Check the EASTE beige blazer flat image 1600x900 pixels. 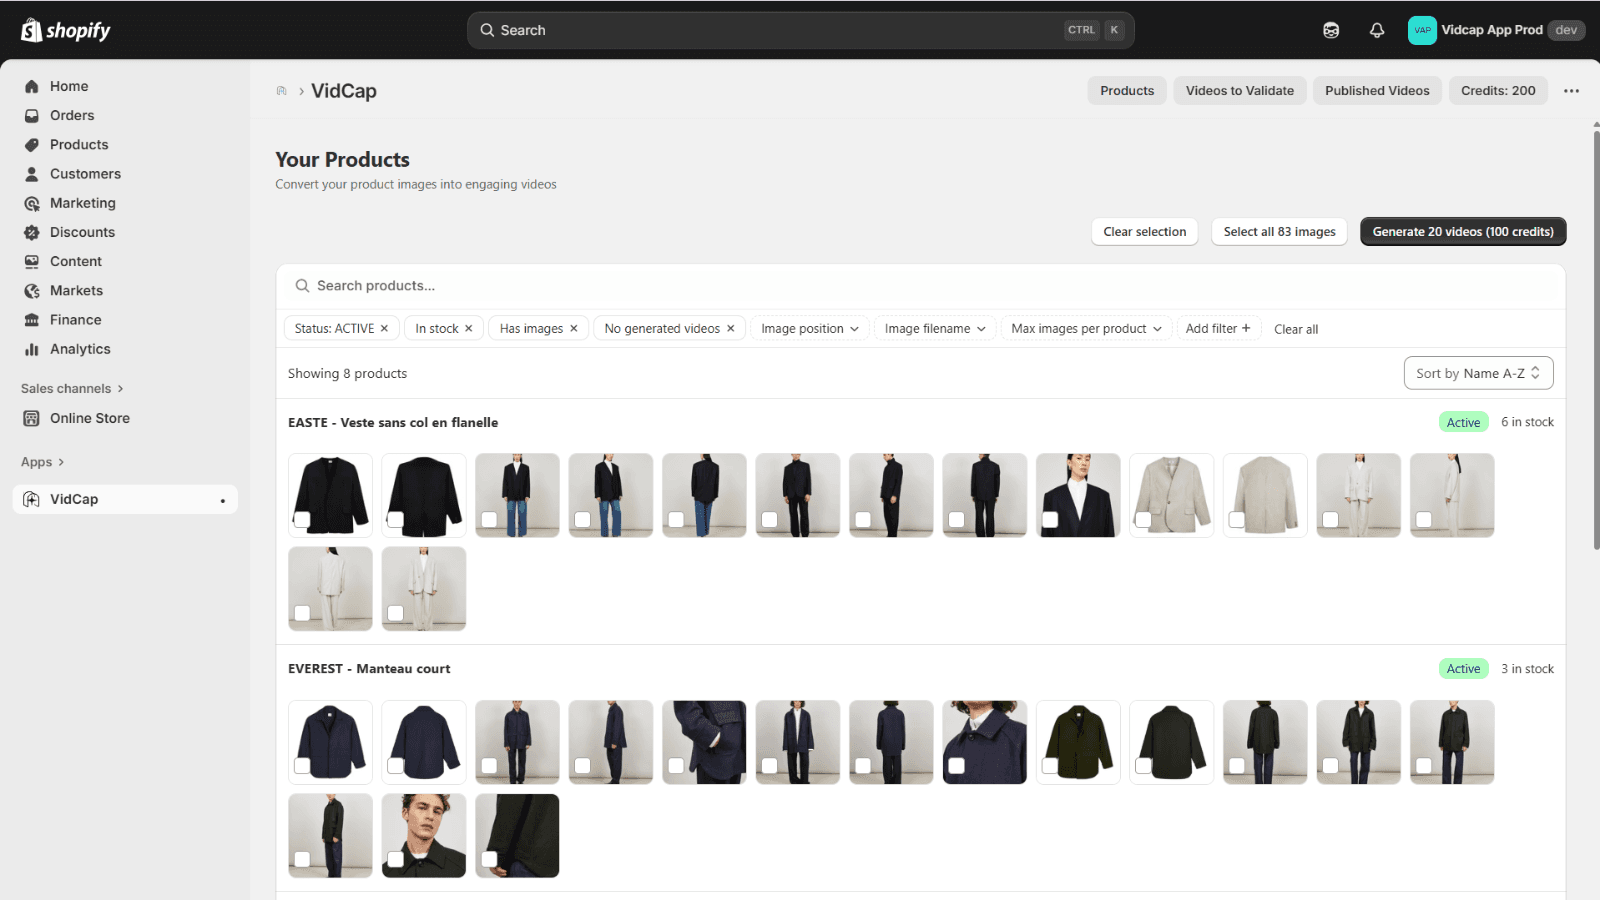point(1144,519)
